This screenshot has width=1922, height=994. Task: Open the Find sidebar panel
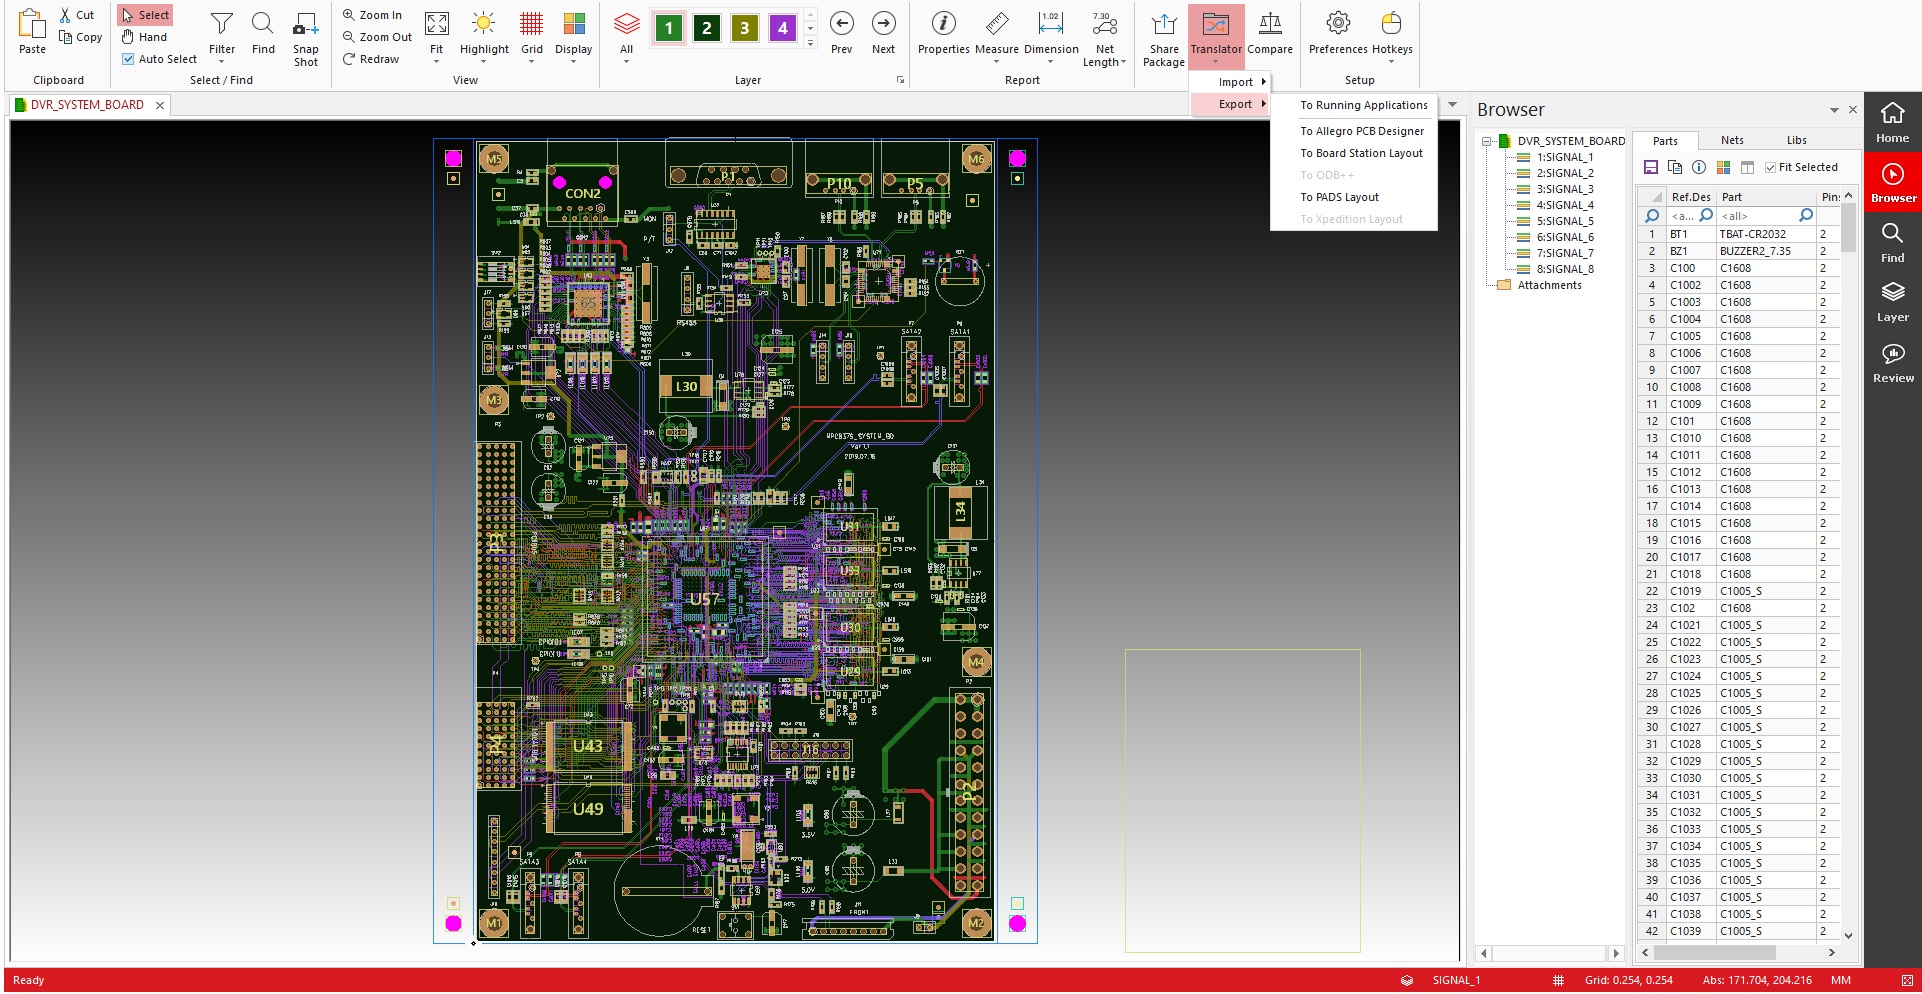(x=1893, y=242)
